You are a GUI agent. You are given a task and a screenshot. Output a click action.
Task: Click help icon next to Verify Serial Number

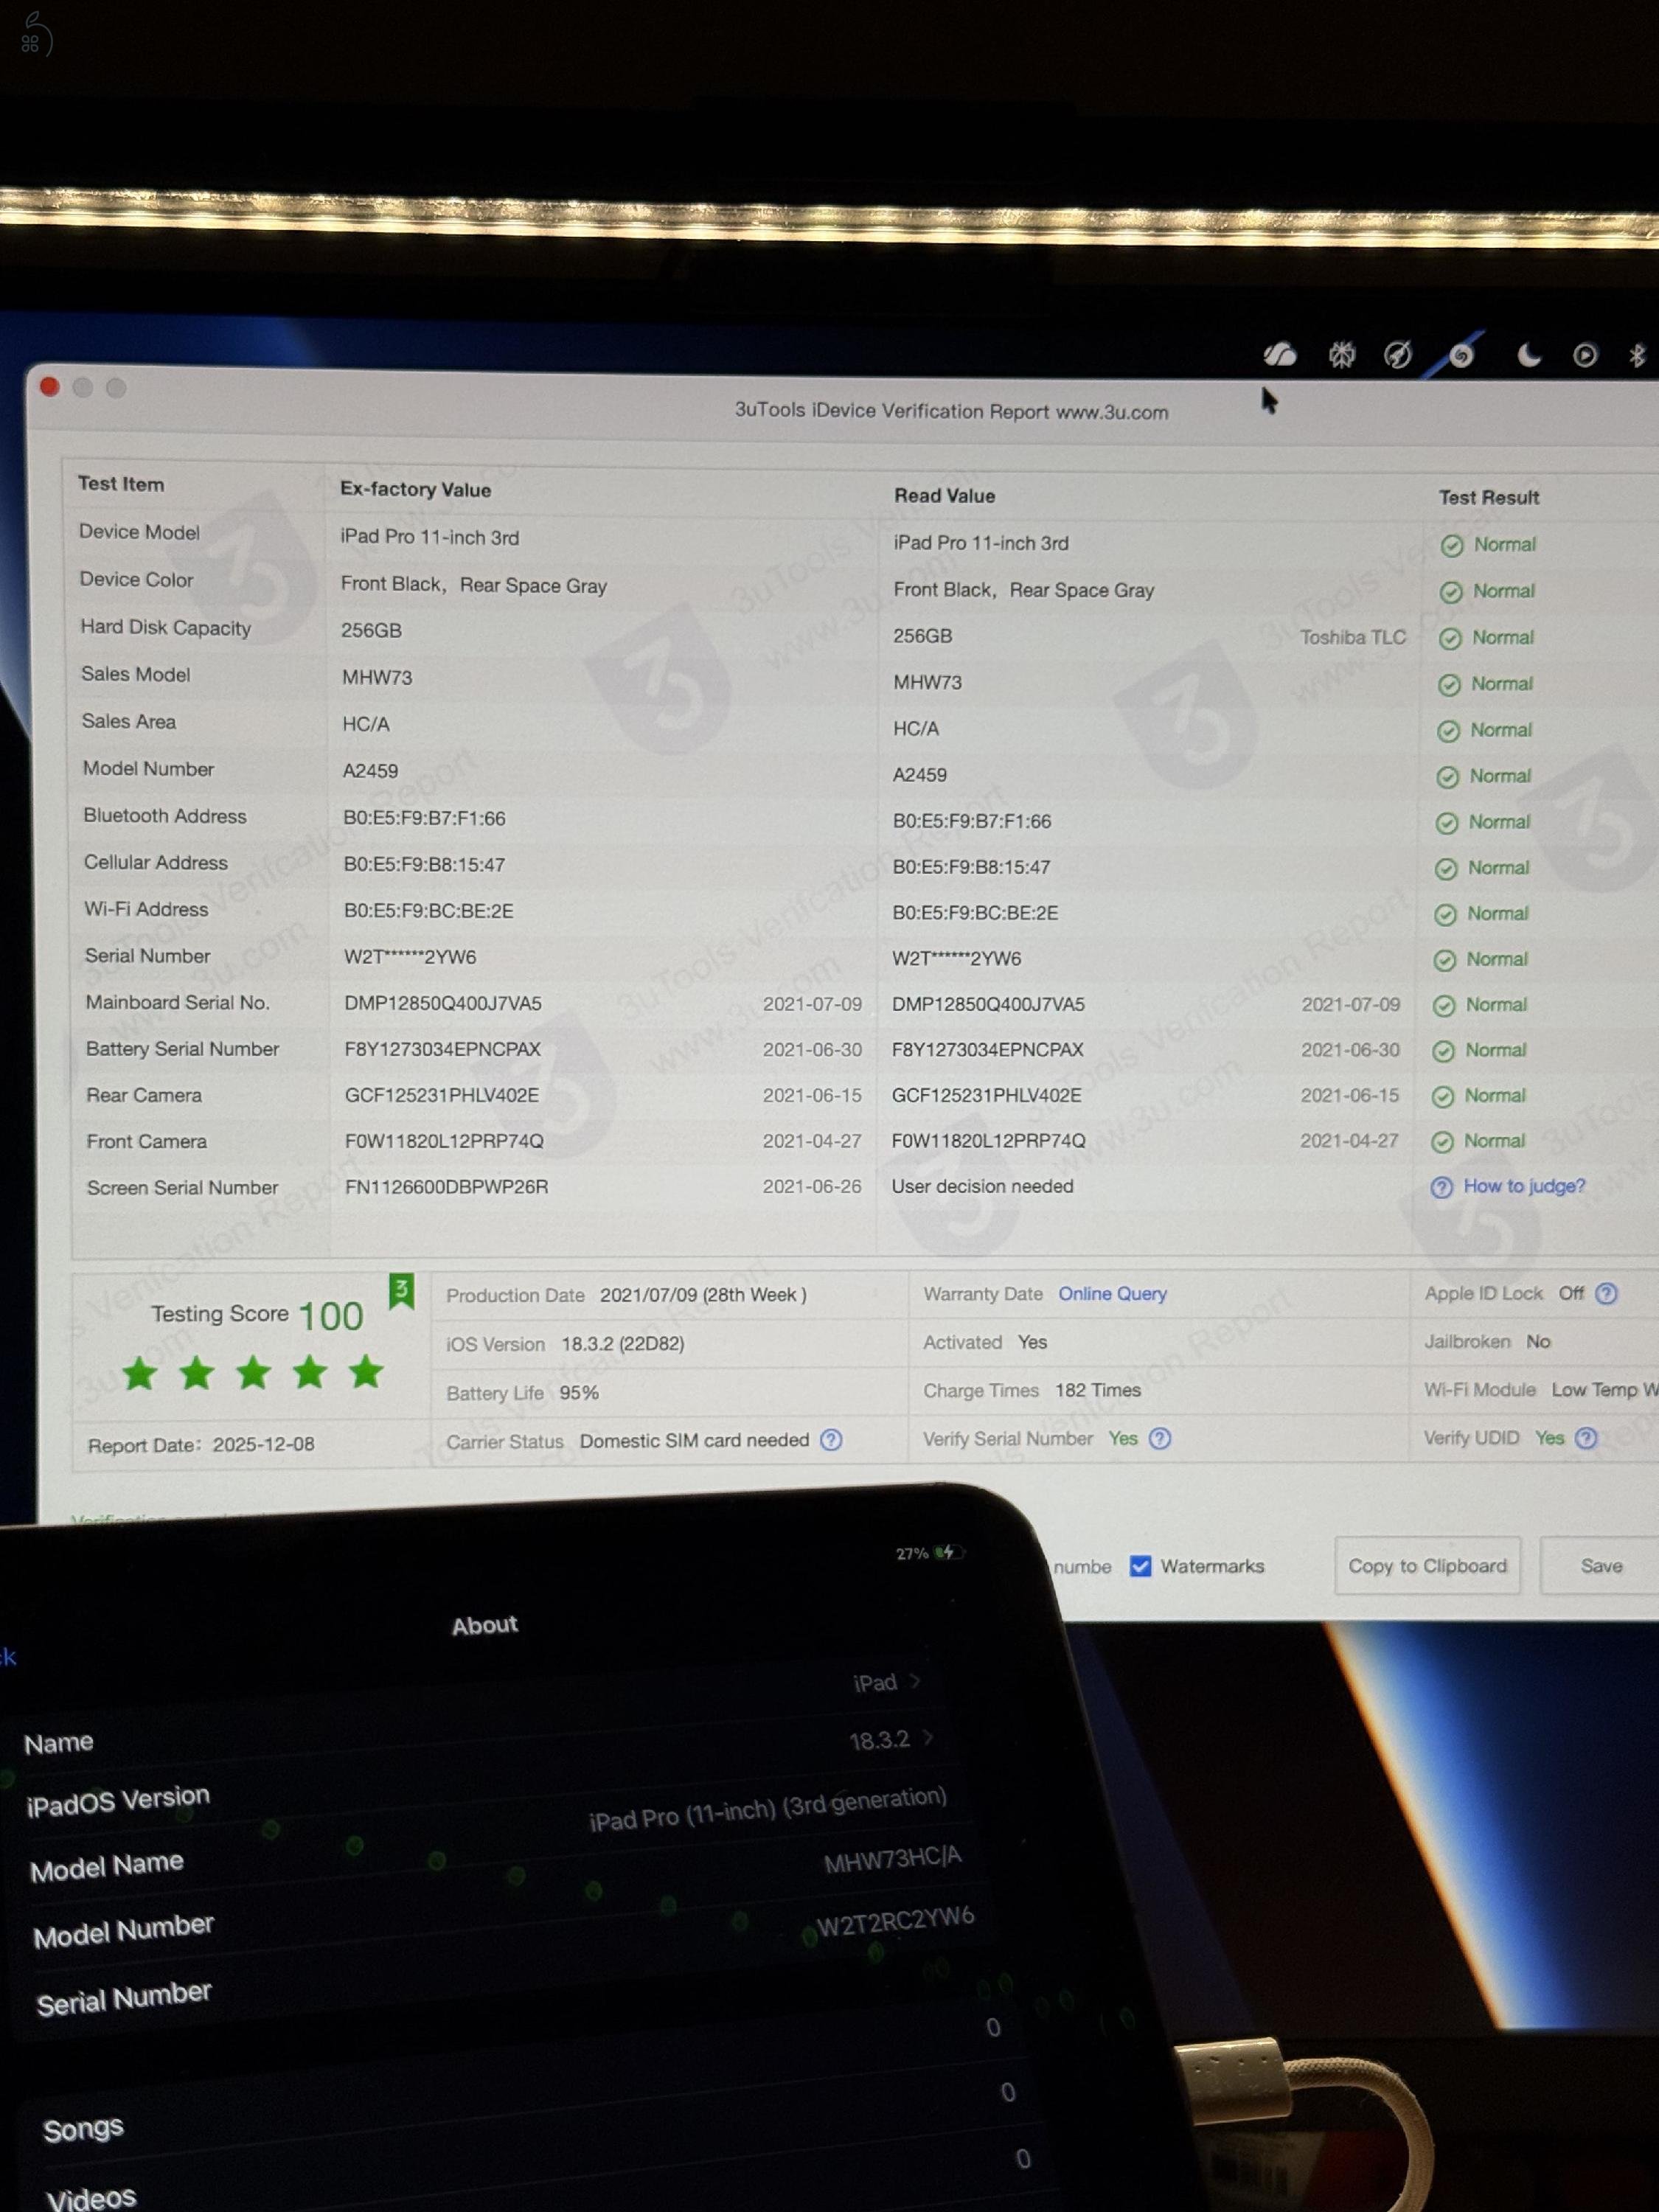click(1160, 1438)
